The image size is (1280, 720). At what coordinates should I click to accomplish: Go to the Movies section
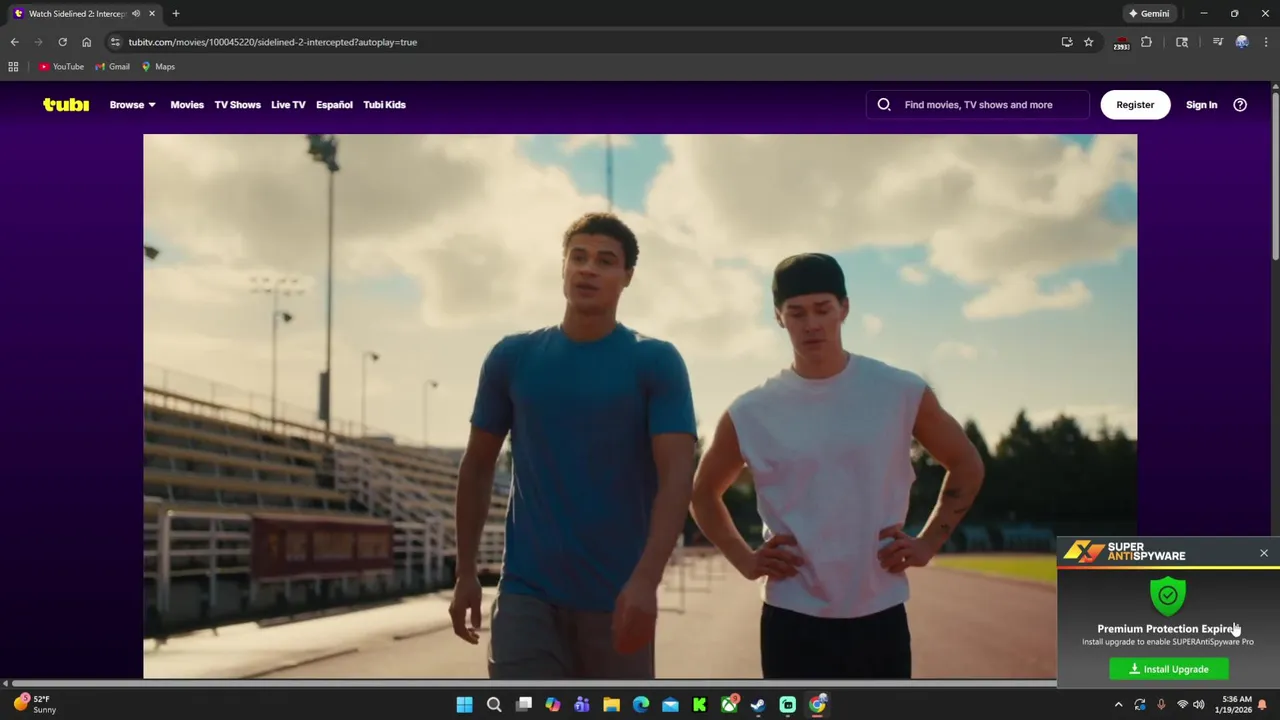(x=187, y=104)
